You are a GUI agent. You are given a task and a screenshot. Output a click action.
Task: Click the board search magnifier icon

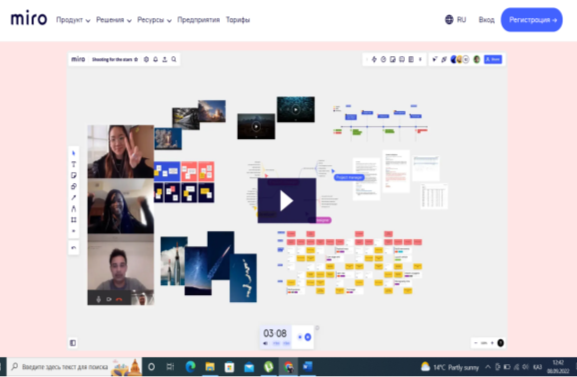click(174, 60)
